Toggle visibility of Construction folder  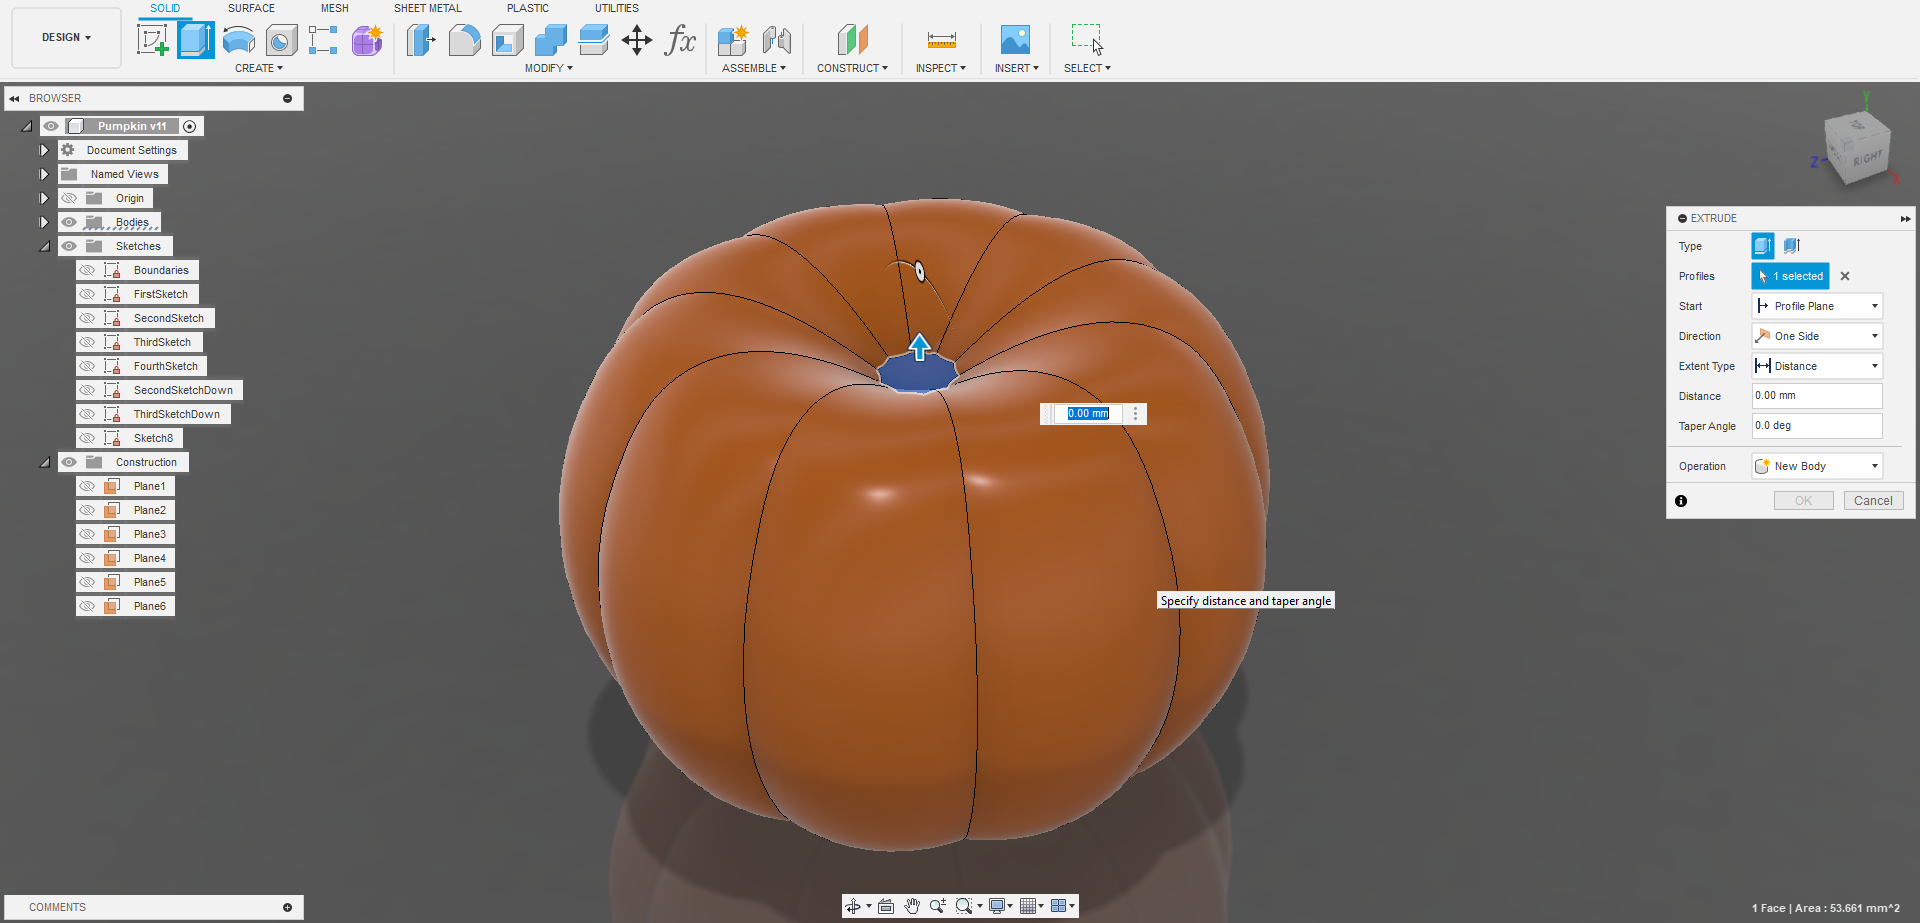(69, 462)
